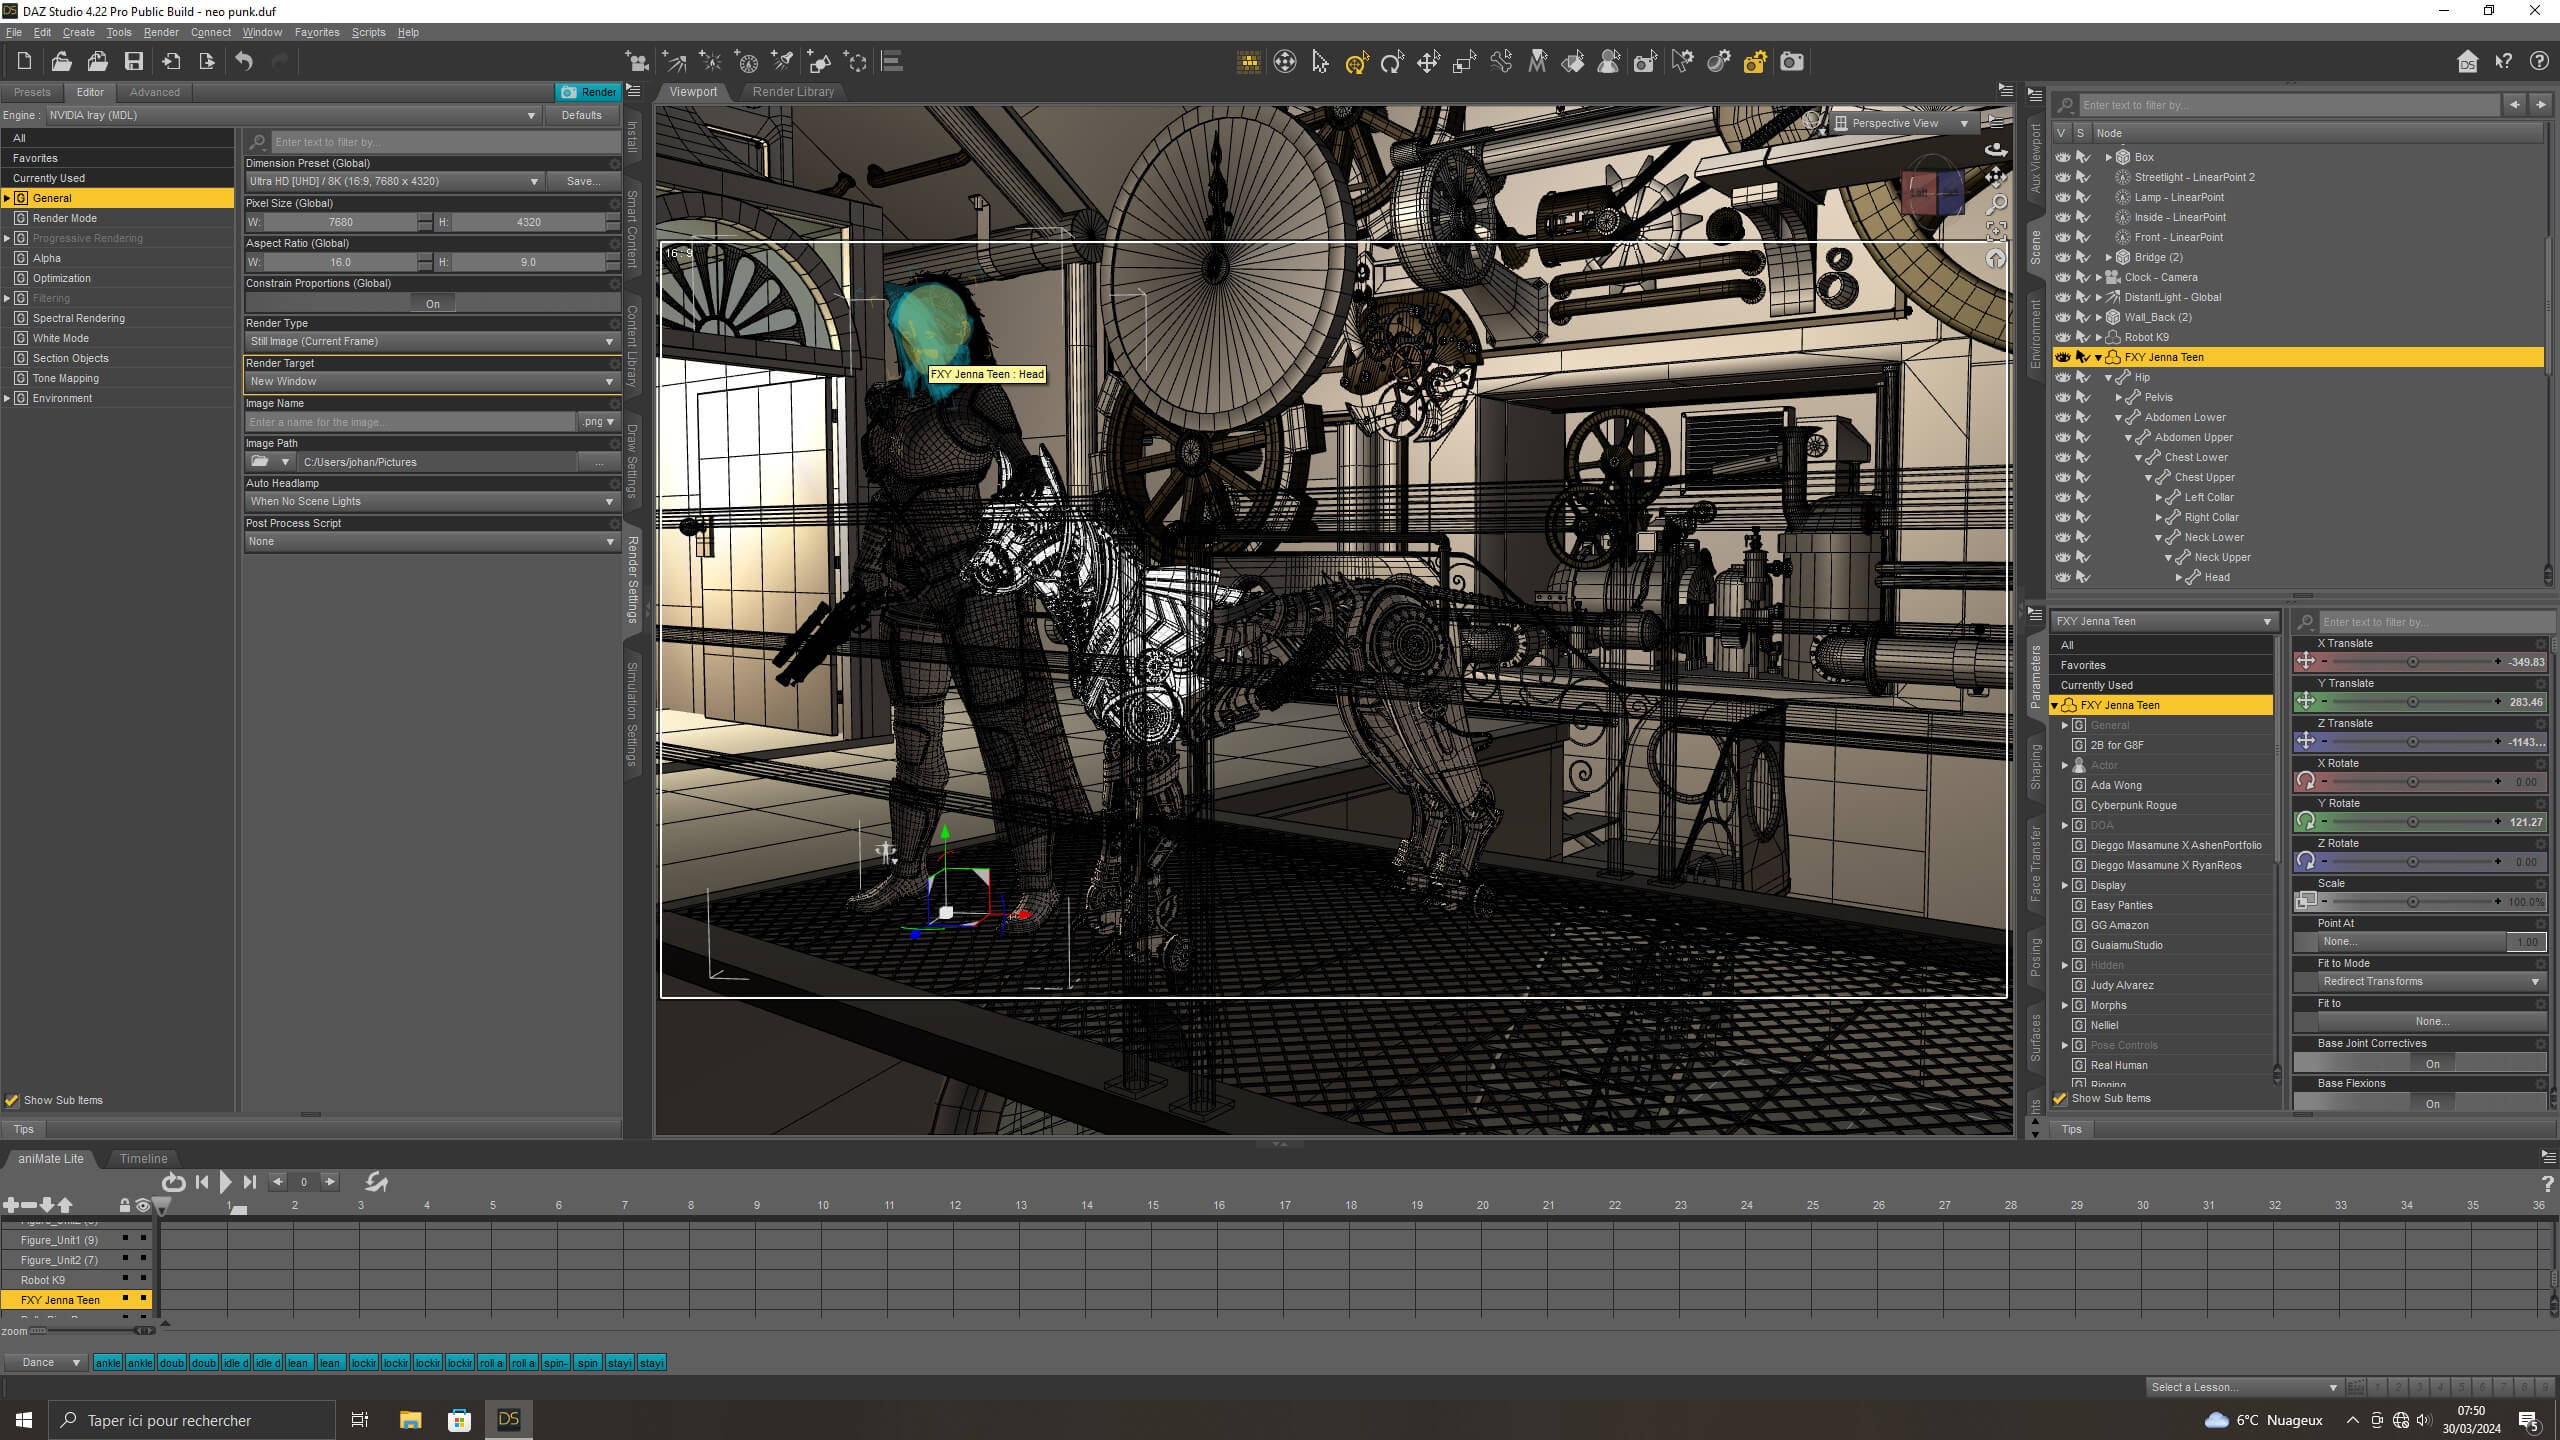2560x1440 pixels.
Task: Select the Translate tool in toolbar
Action: (1428, 63)
